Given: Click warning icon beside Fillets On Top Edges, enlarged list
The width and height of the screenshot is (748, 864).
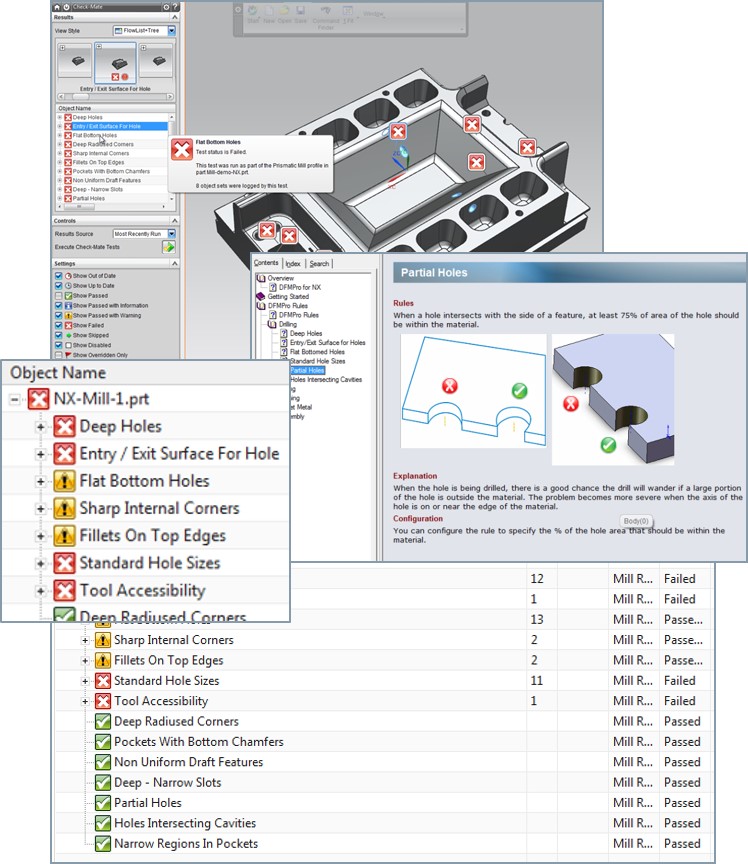Looking at the screenshot, I should coord(64,536).
